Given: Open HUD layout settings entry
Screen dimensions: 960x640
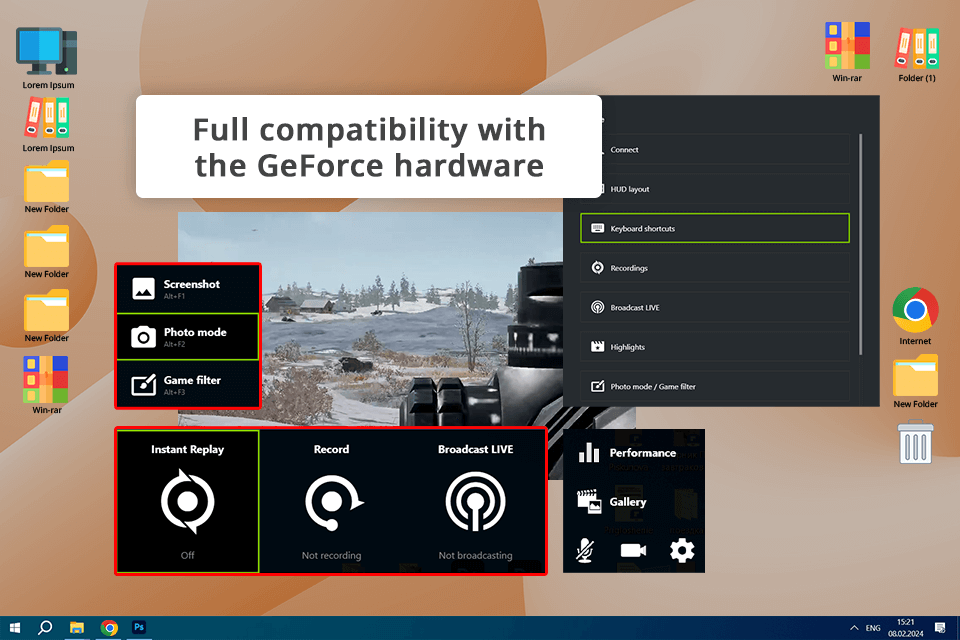Looking at the screenshot, I should click(x=714, y=189).
